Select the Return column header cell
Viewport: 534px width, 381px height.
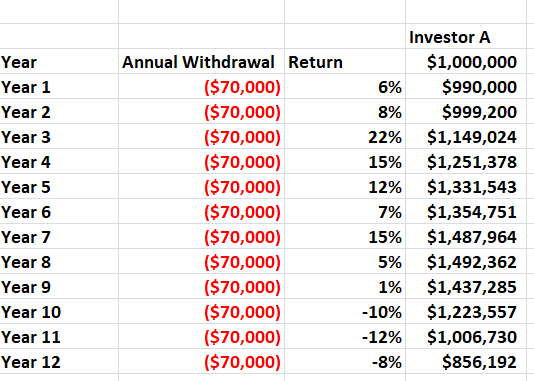click(x=345, y=61)
